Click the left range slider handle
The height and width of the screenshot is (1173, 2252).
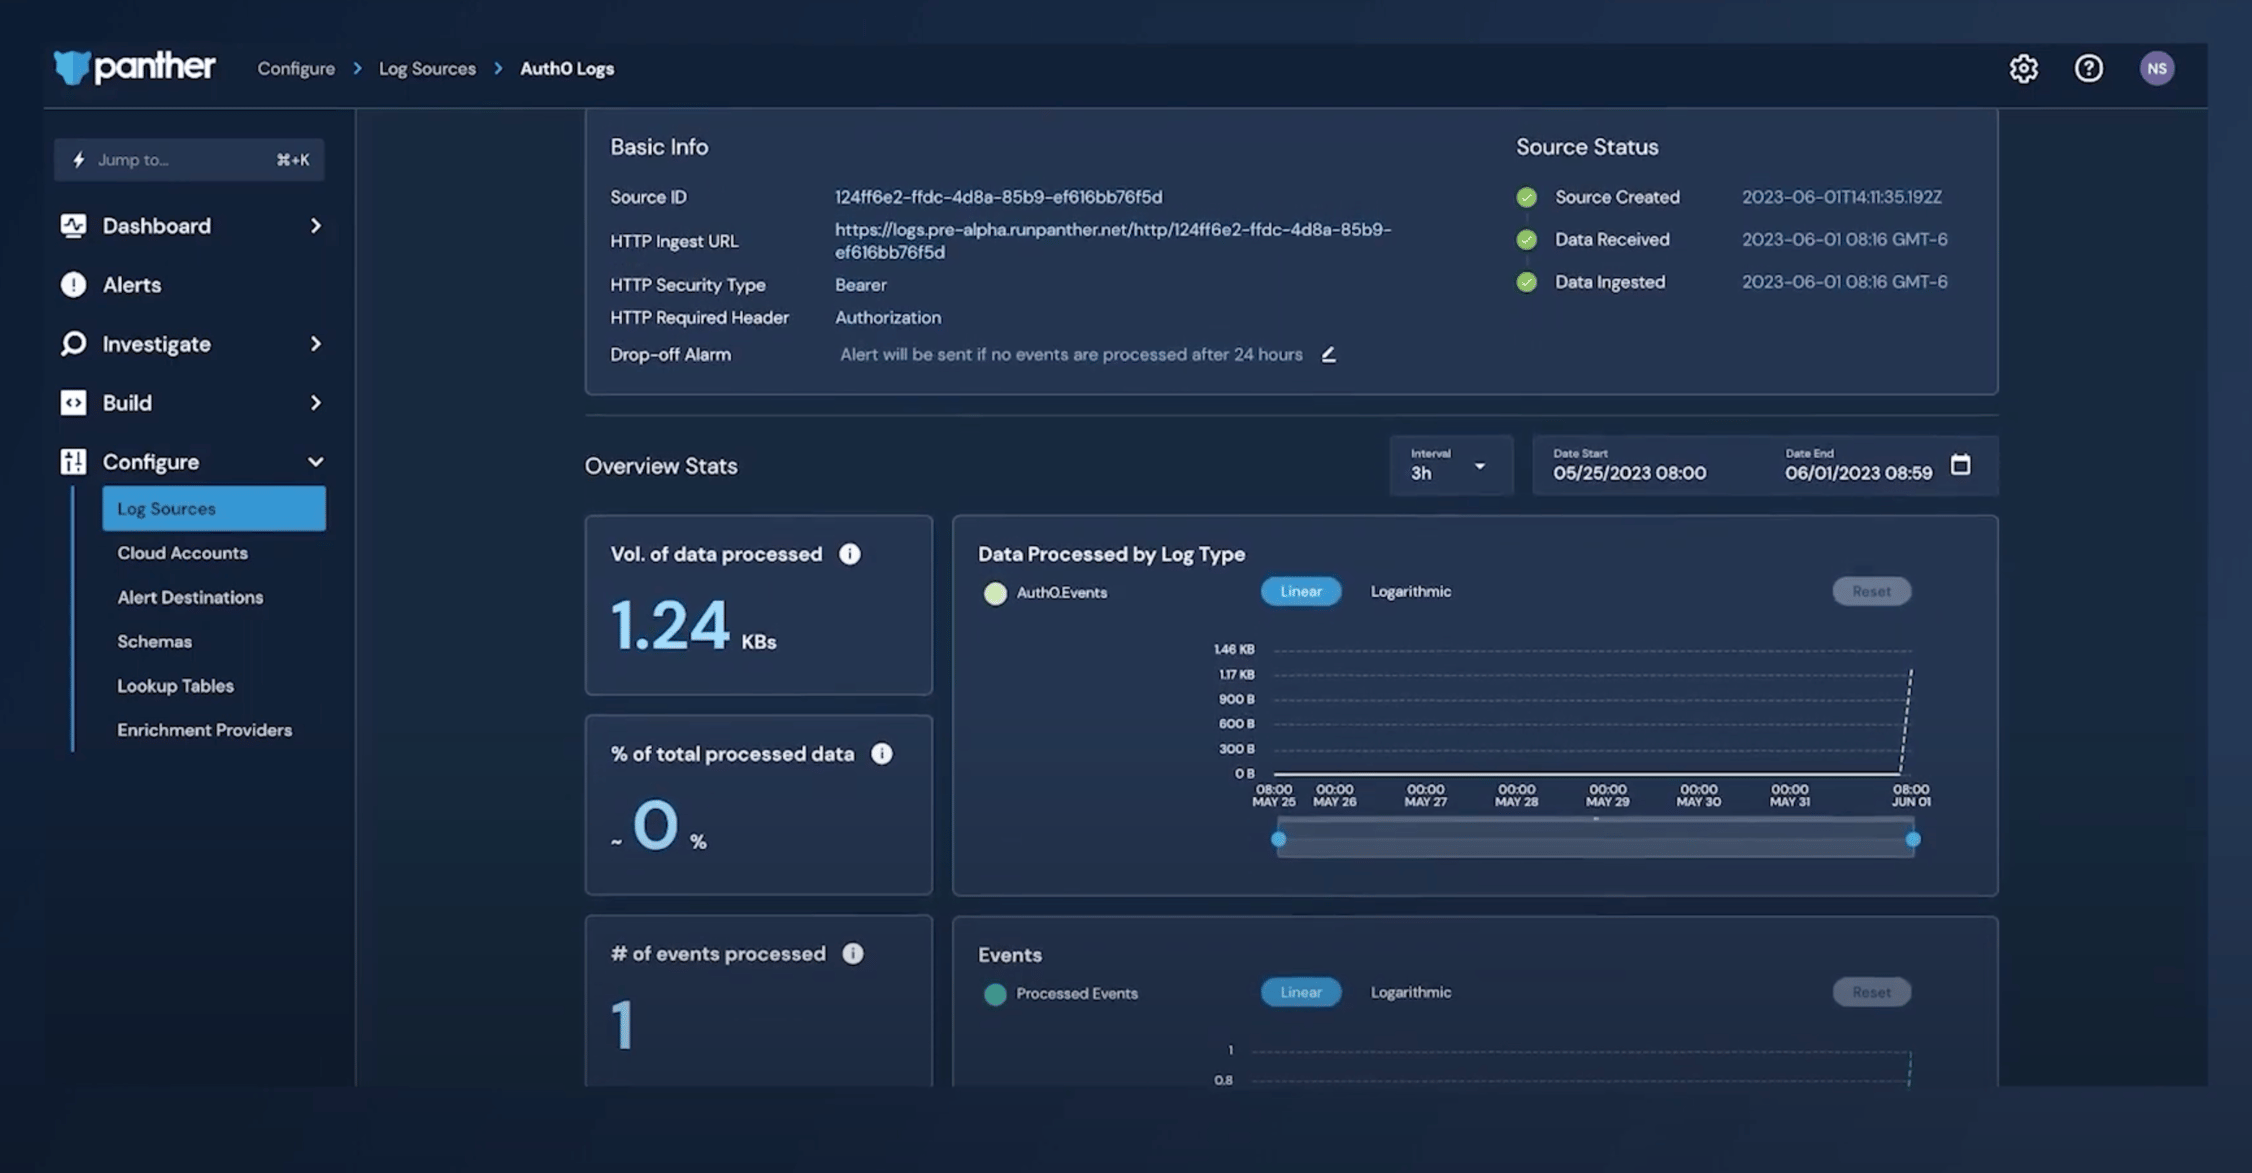1278,840
